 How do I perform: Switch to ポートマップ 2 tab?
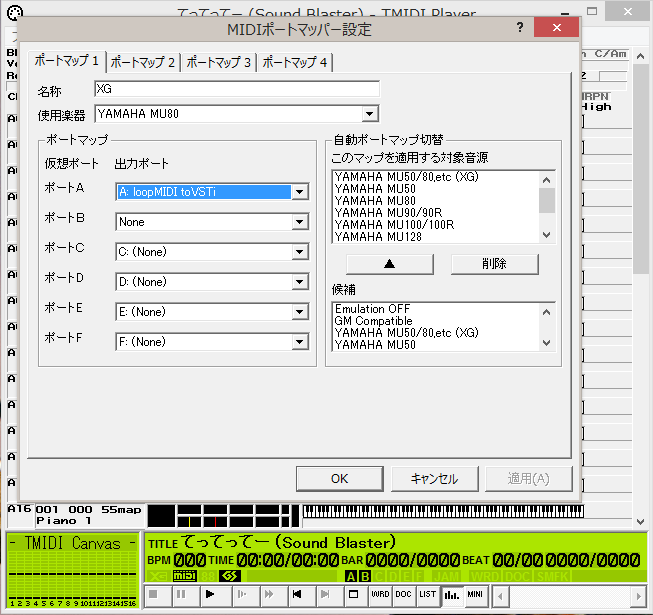point(142,62)
